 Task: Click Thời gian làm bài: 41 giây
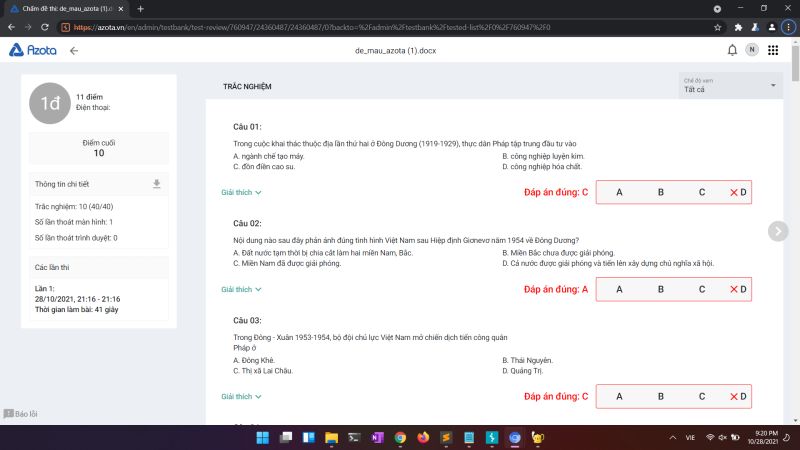pos(77,310)
